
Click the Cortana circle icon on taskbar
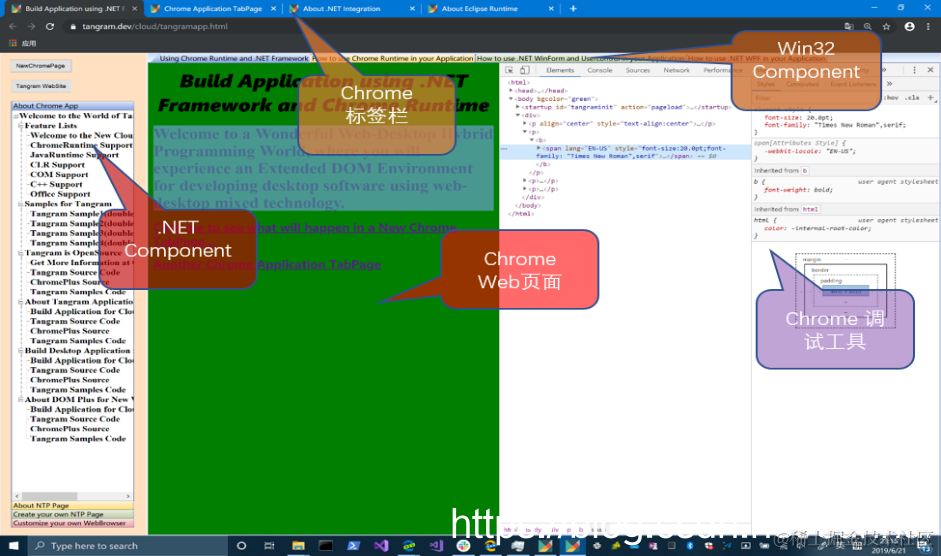(x=241, y=546)
